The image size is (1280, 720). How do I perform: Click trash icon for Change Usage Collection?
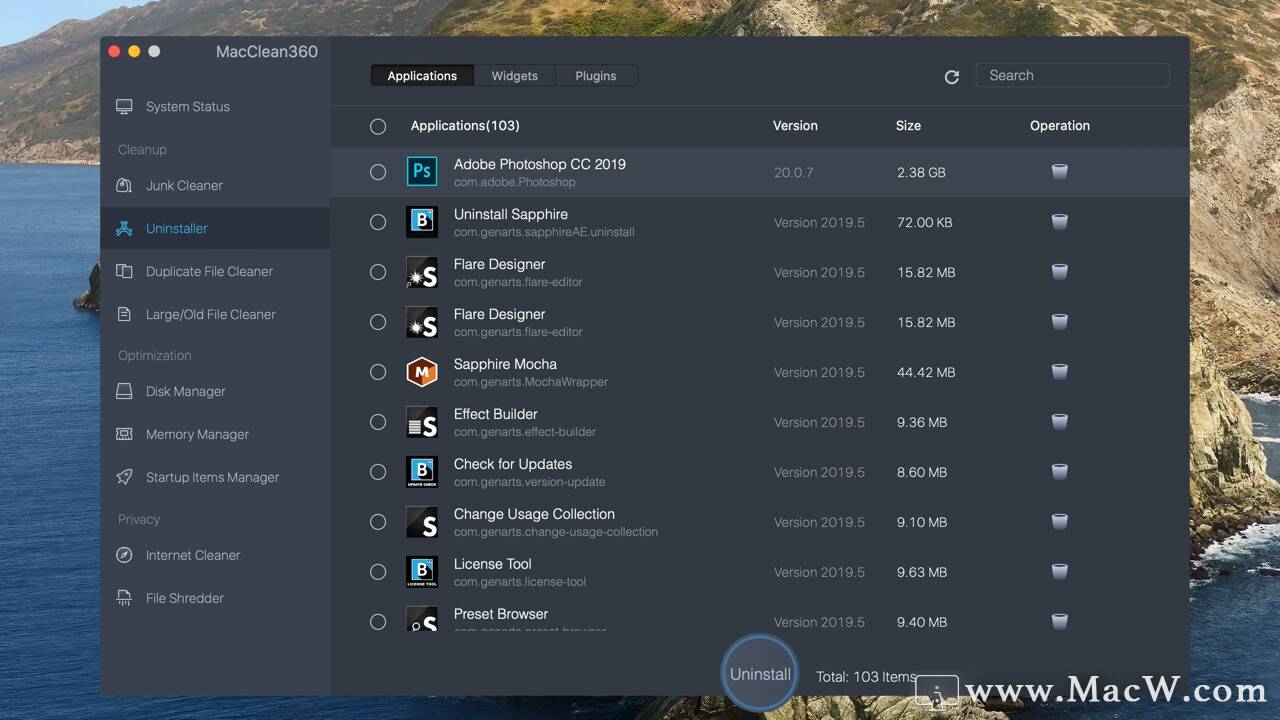[1060, 522]
